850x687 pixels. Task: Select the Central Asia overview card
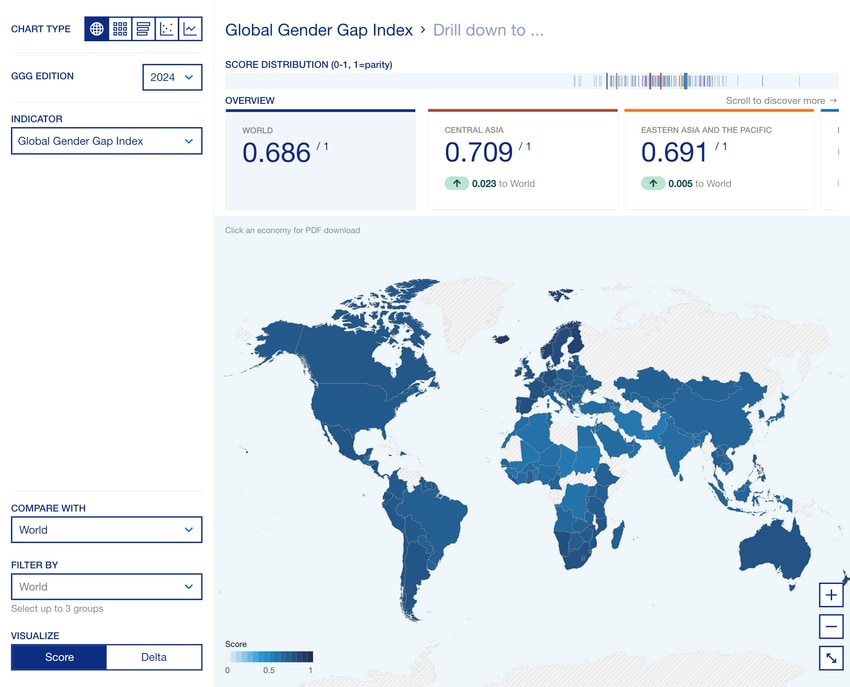[x=523, y=159]
